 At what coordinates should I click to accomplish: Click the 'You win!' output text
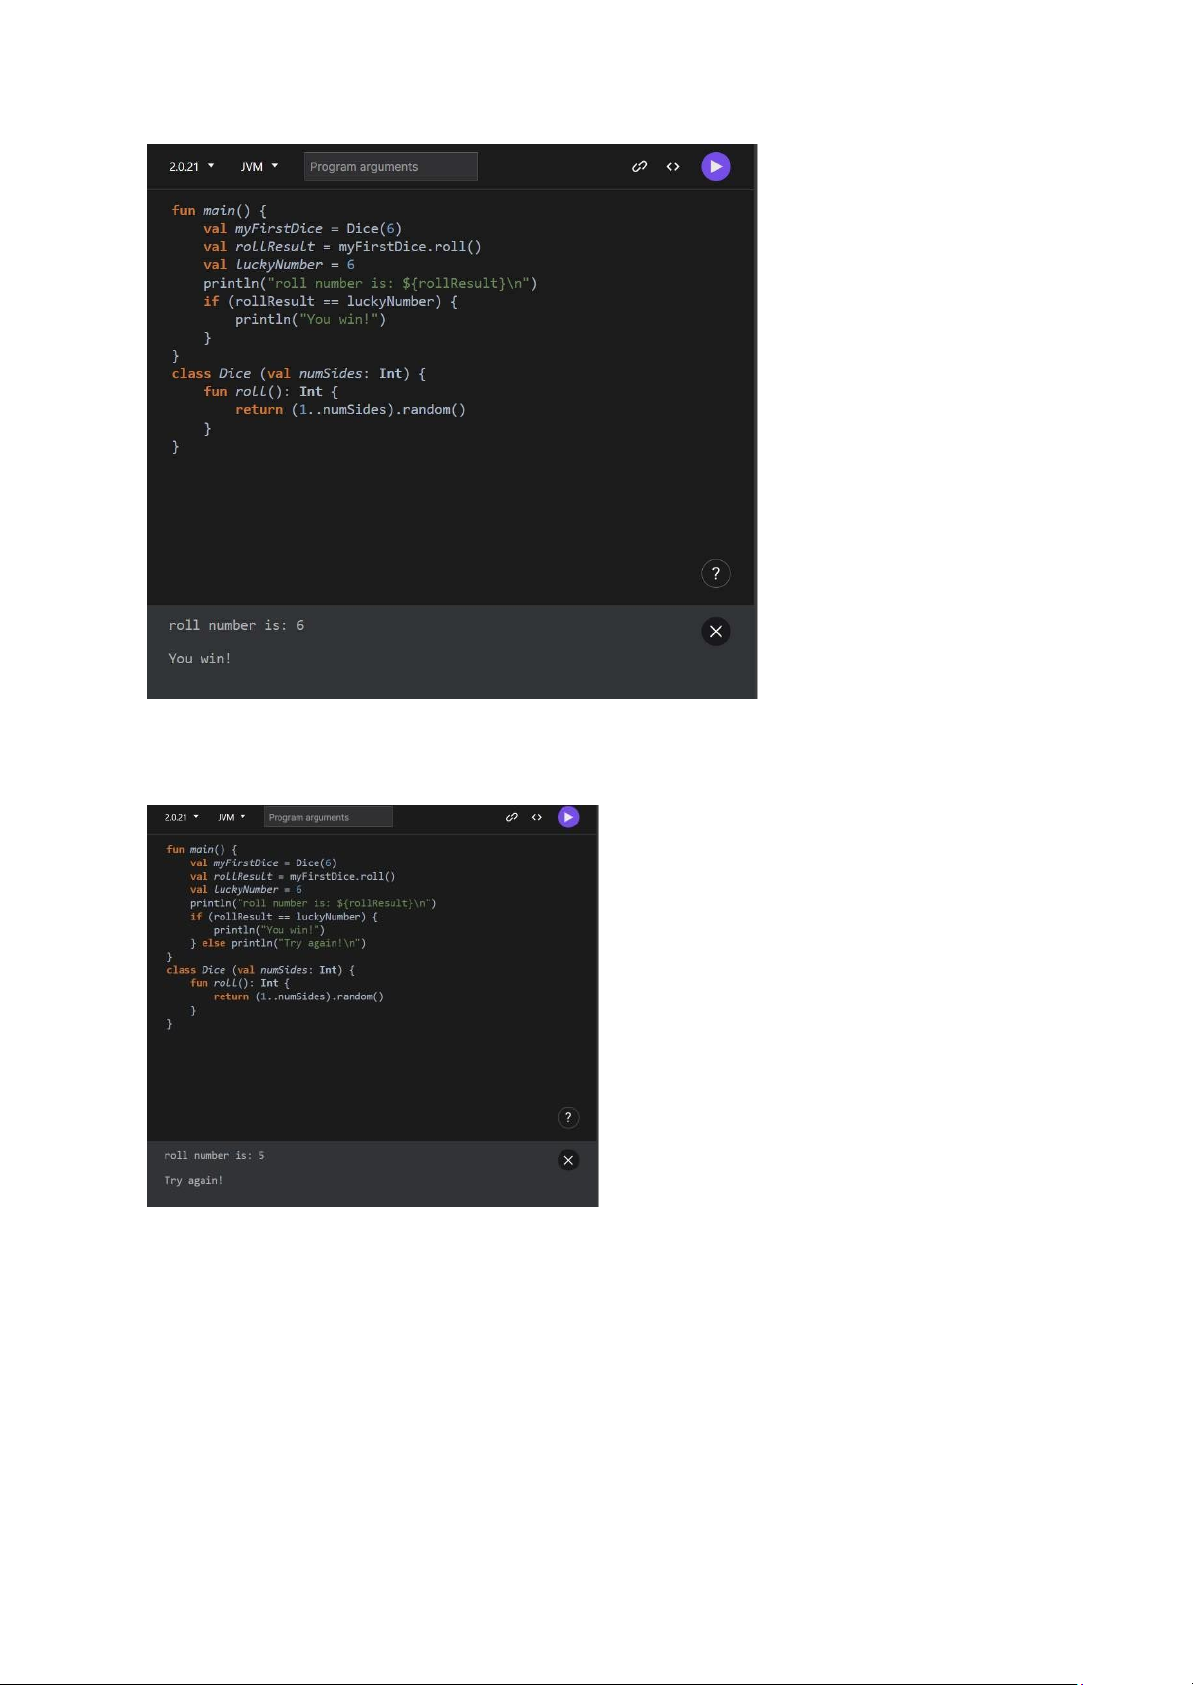coord(200,658)
